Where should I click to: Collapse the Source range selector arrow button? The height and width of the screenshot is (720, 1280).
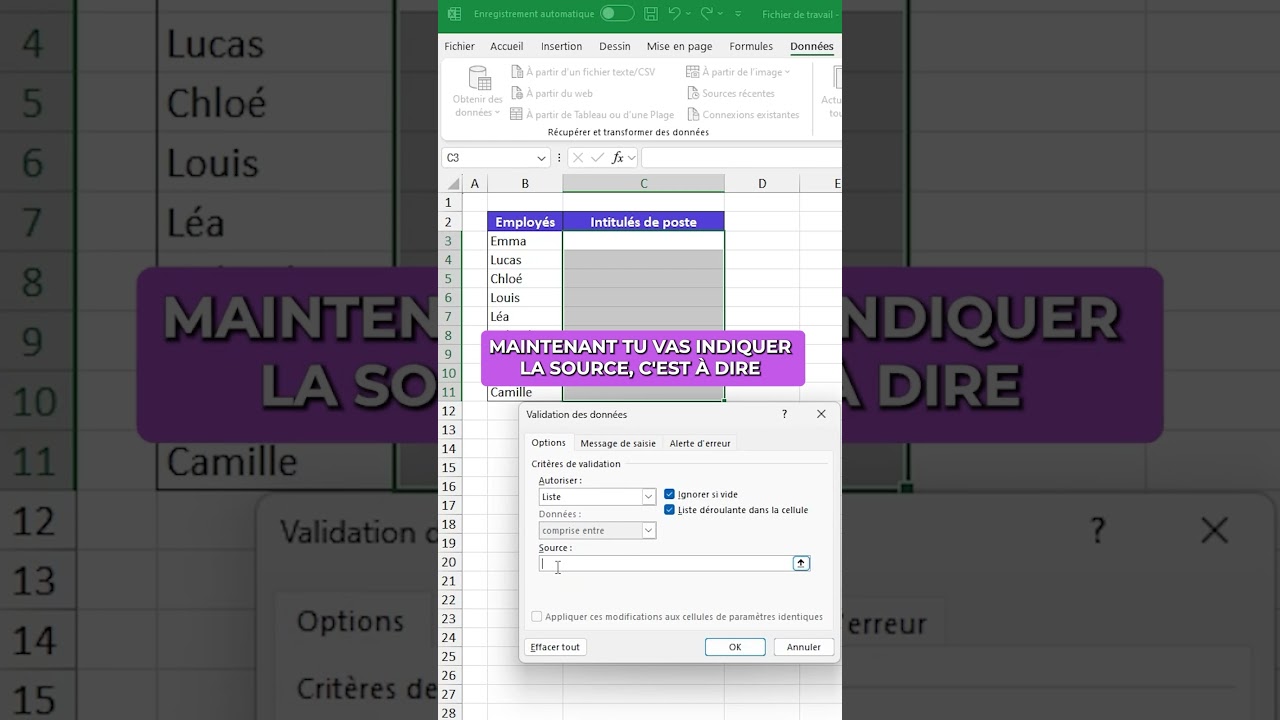pyautogui.click(x=801, y=564)
